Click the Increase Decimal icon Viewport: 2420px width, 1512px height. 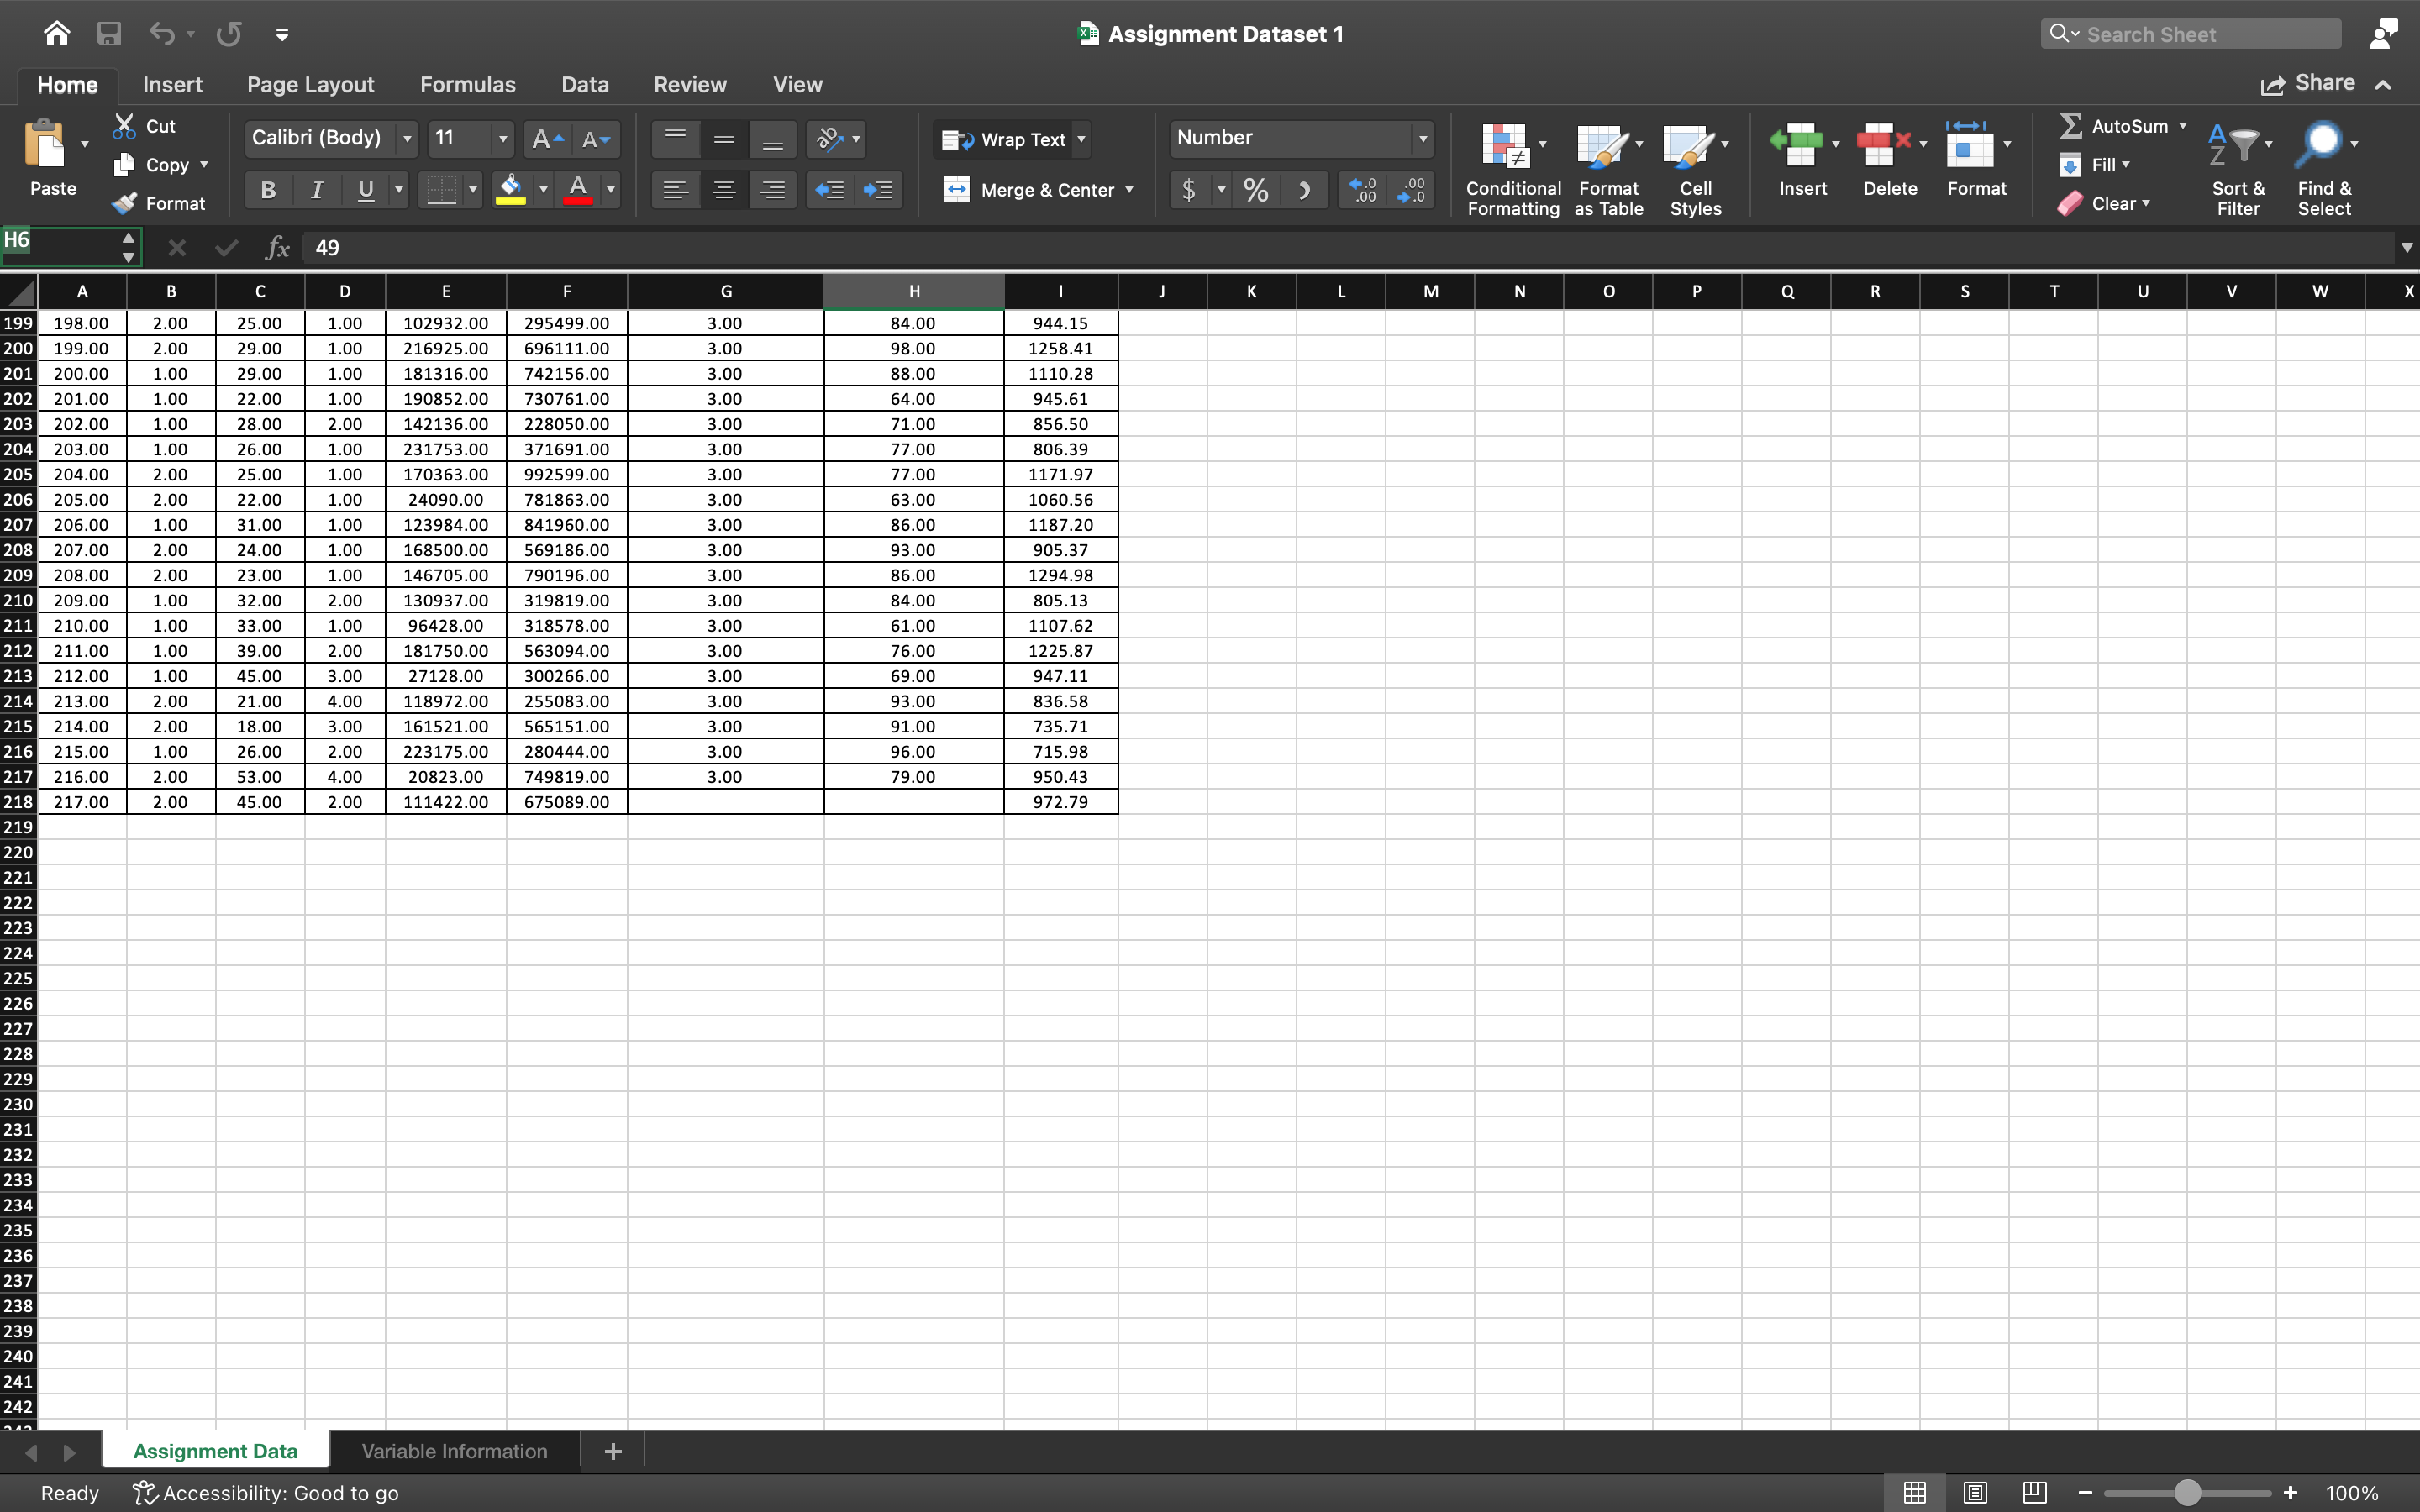click(x=1361, y=189)
